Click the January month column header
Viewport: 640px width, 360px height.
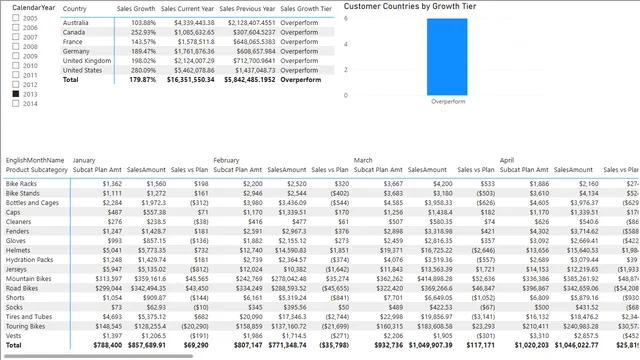(84, 160)
